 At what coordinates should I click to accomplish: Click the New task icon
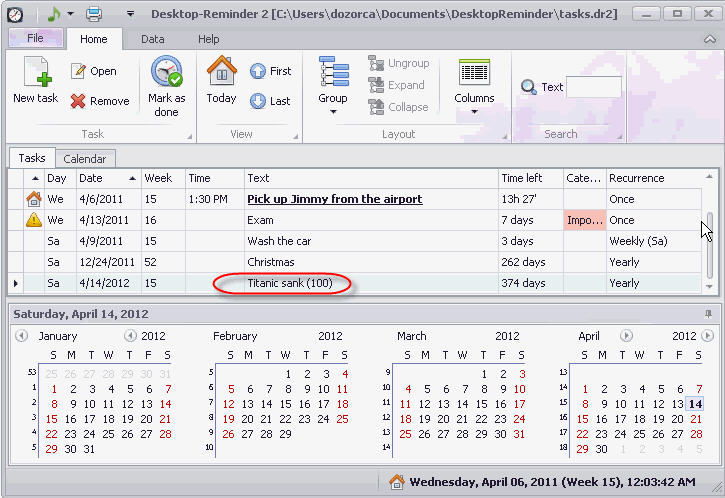(x=37, y=72)
